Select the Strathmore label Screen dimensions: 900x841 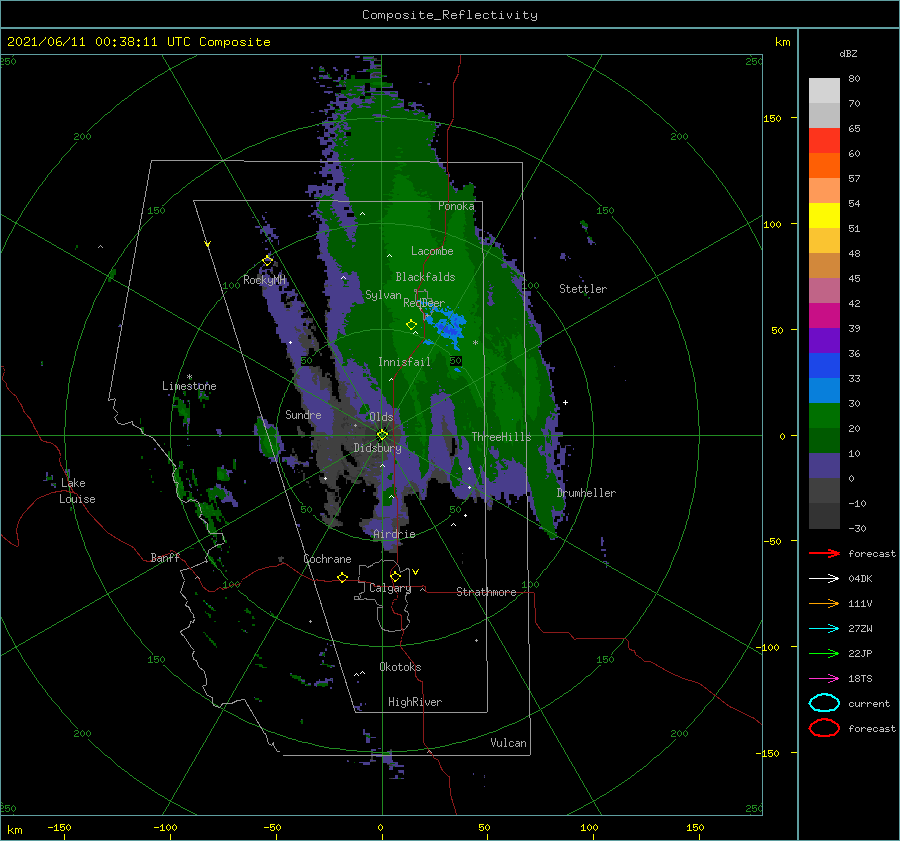pyautogui.click(x=486, y=592)
